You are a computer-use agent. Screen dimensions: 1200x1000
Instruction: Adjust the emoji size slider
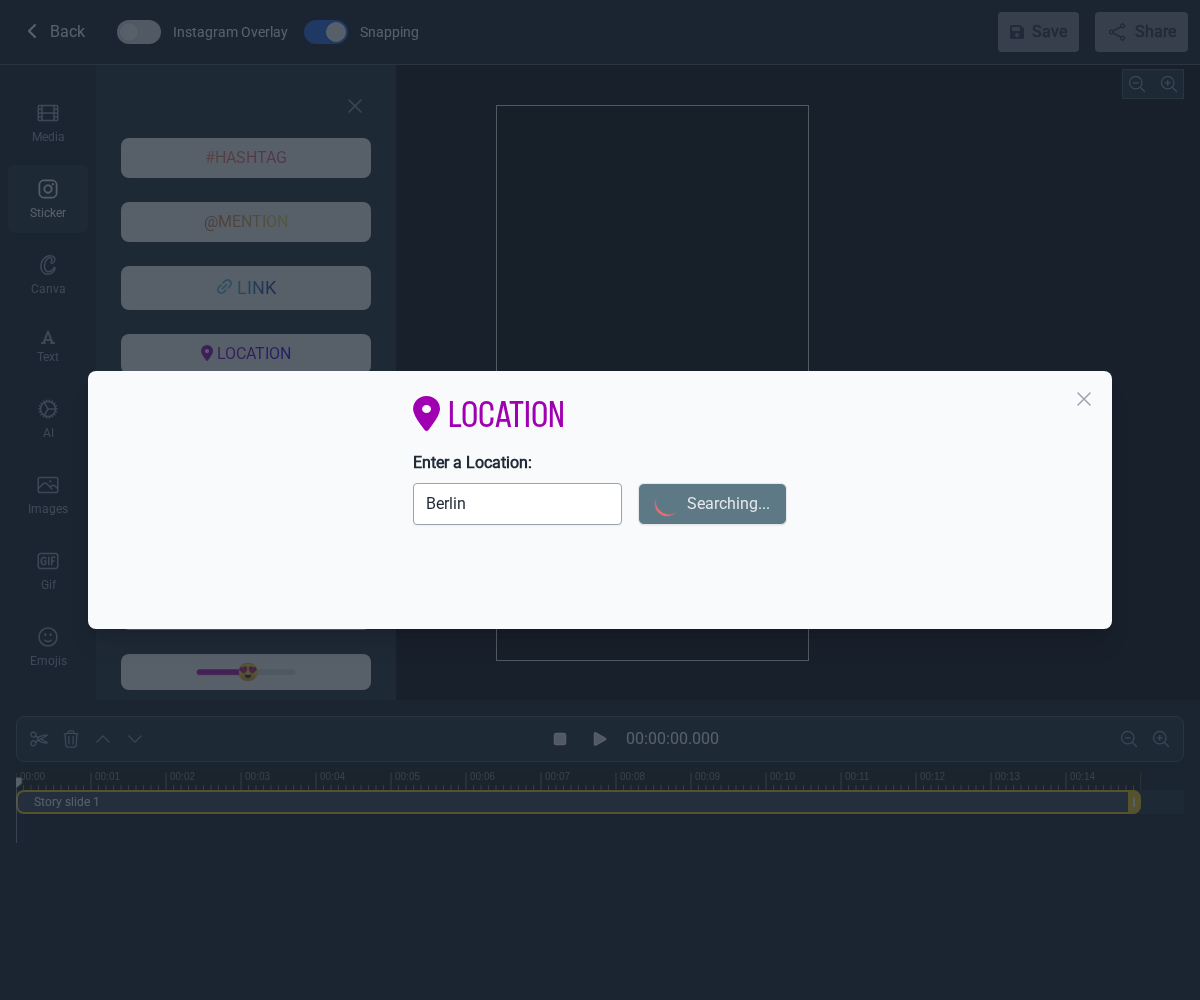(x=247, y=672)
